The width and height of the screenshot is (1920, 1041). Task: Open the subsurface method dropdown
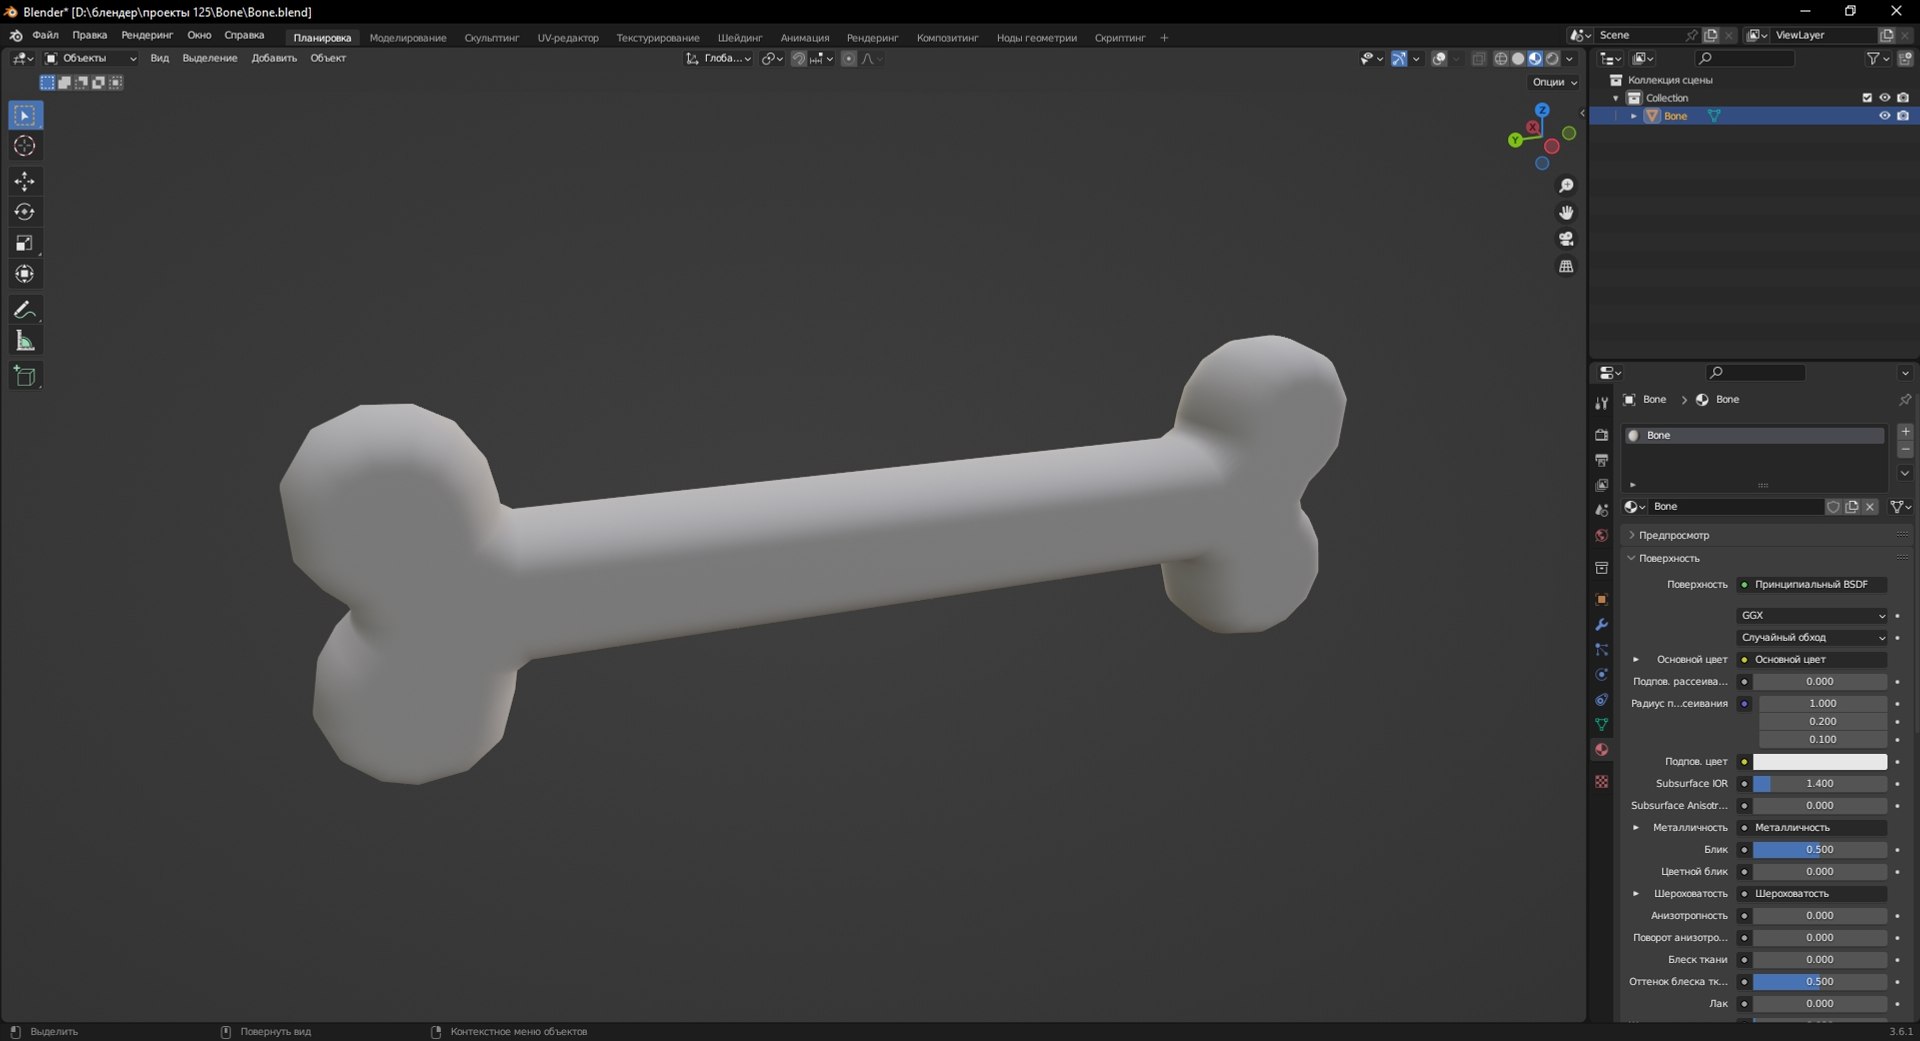[1812, 638]
